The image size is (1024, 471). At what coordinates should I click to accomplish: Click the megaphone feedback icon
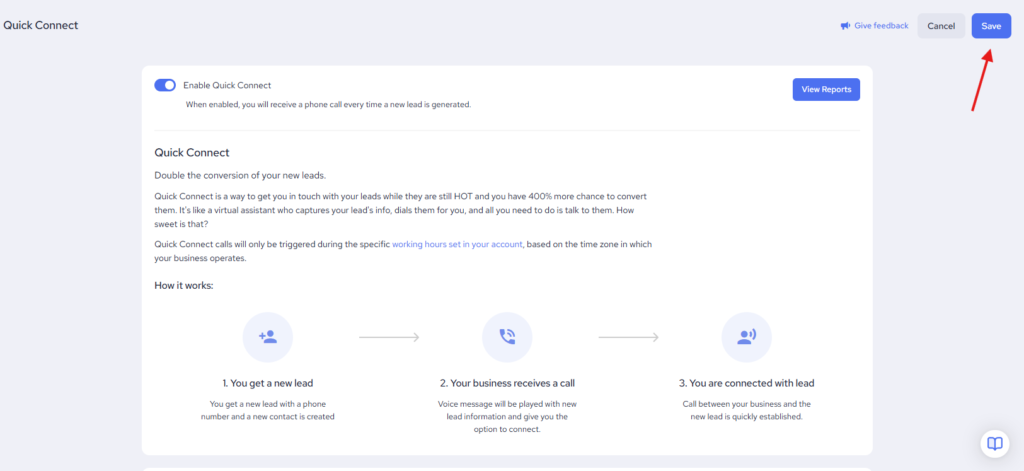click(845, 26)
